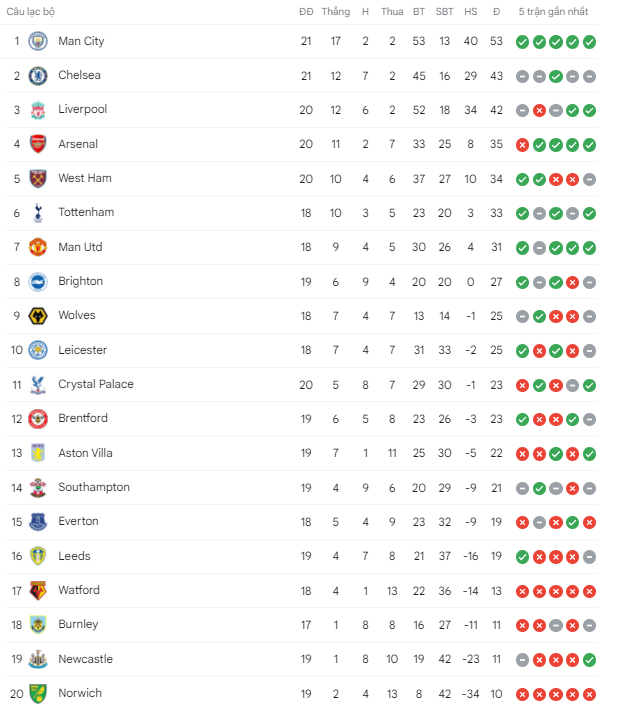Open the Tottenham team link
This screenshot has width=619, height=715.
[86, 212]
